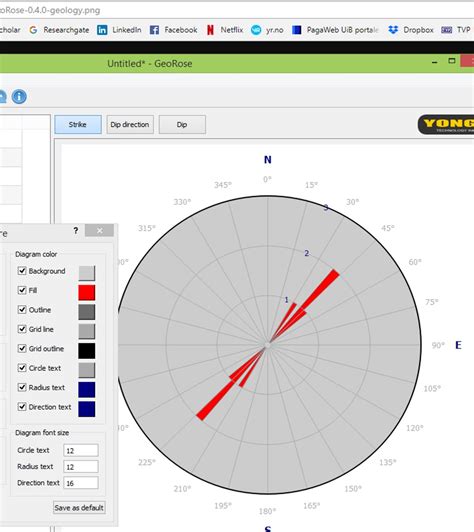The image size is (474, 532).
Task: Pick the Grid line gray swatch
Action: [87, 331]
